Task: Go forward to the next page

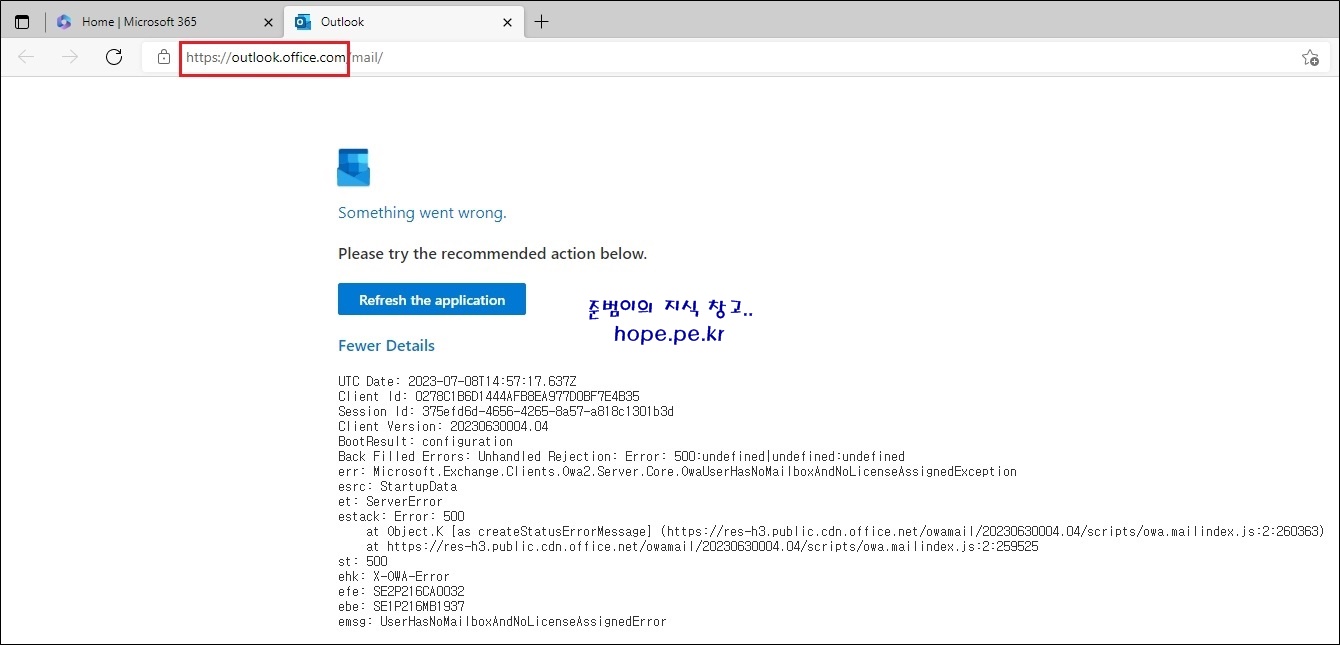Action: 70,57
